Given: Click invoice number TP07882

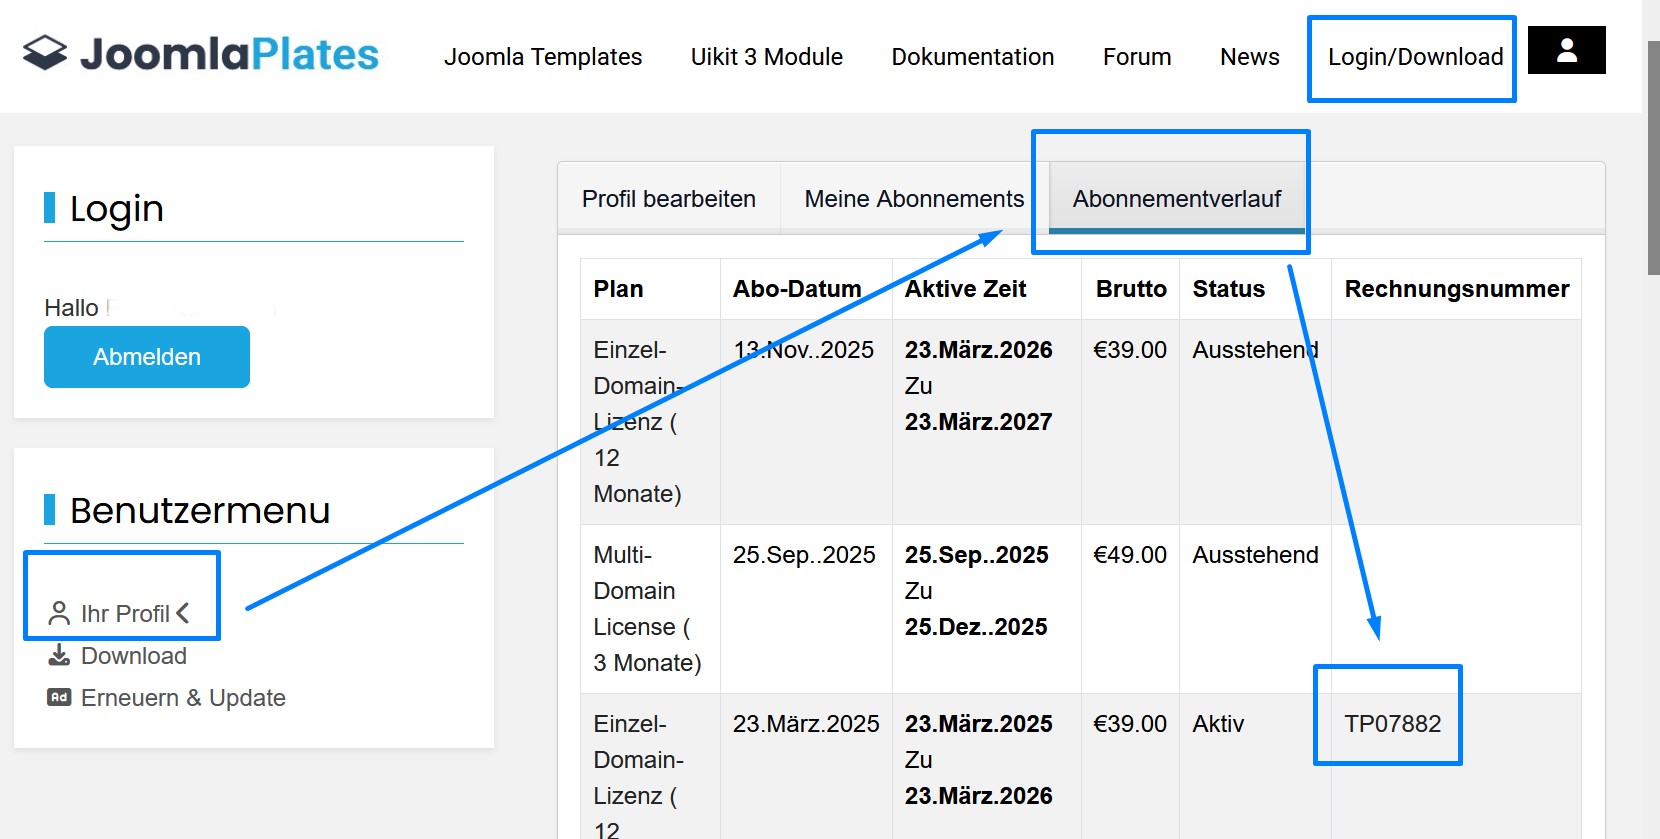Looking at the screenshot, I should click(x=1392, y=724).
